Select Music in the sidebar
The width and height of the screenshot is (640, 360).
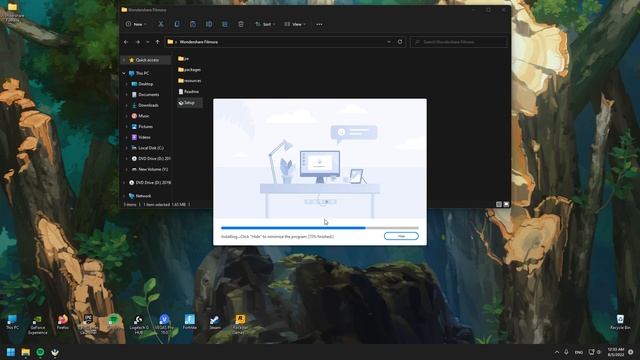(x=140, y=116)
